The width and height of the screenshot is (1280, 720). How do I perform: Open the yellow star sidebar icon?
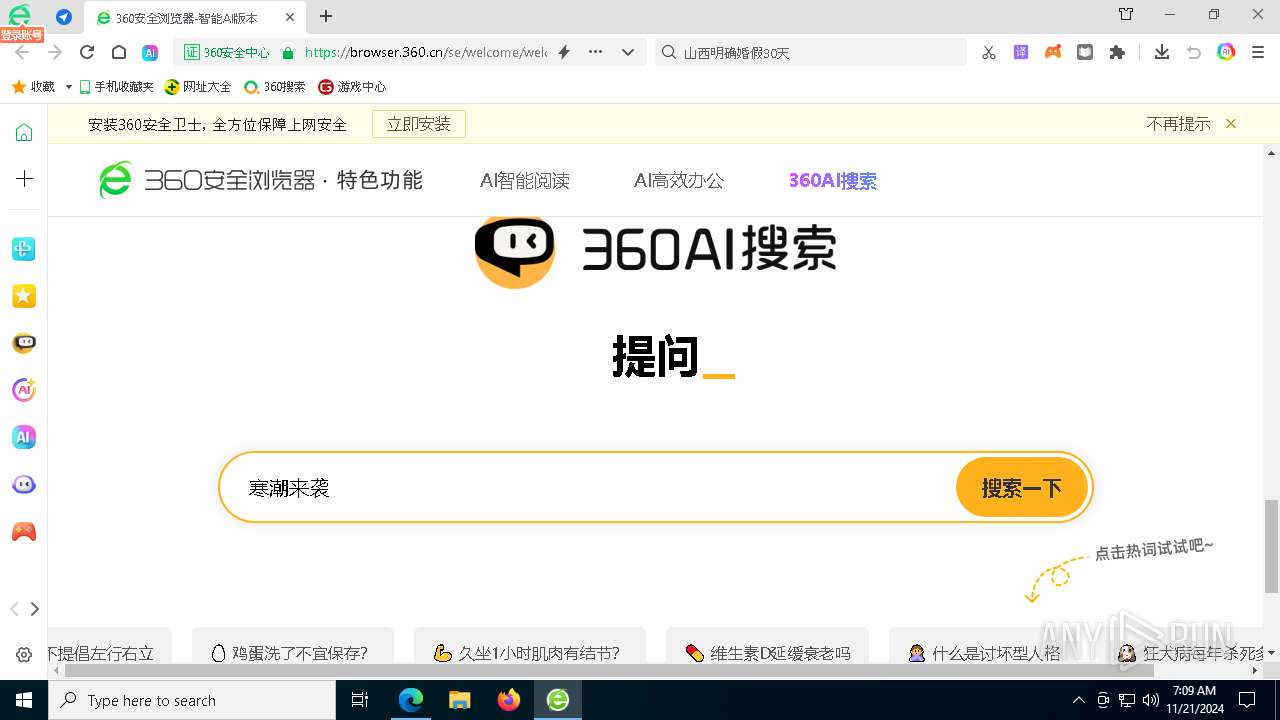24,296
